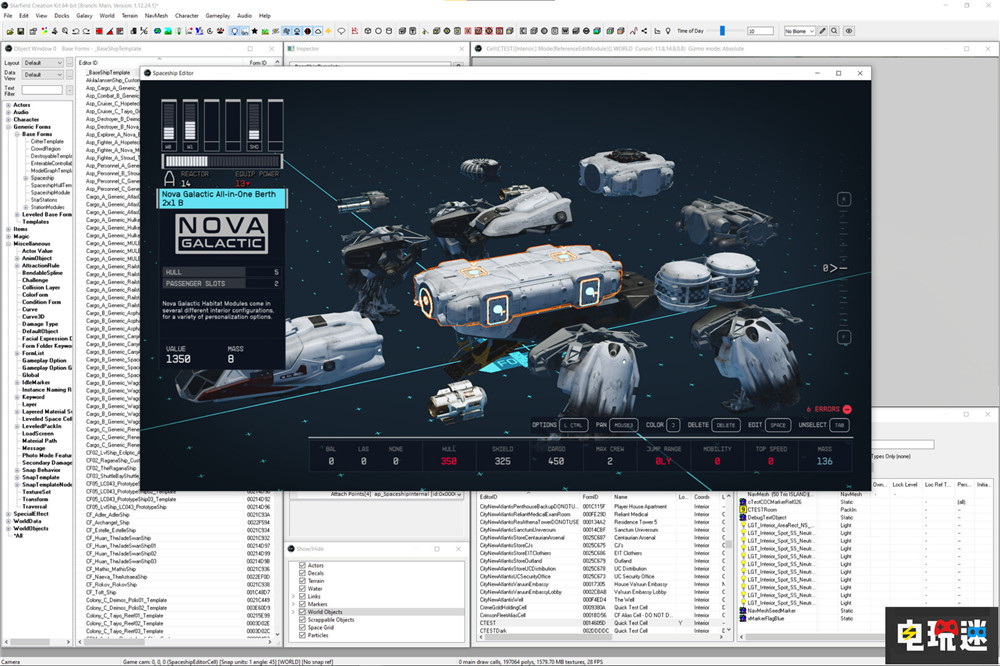
Task: Click the red errors indicator in Spaceship Editor
Action: (846, 409)
